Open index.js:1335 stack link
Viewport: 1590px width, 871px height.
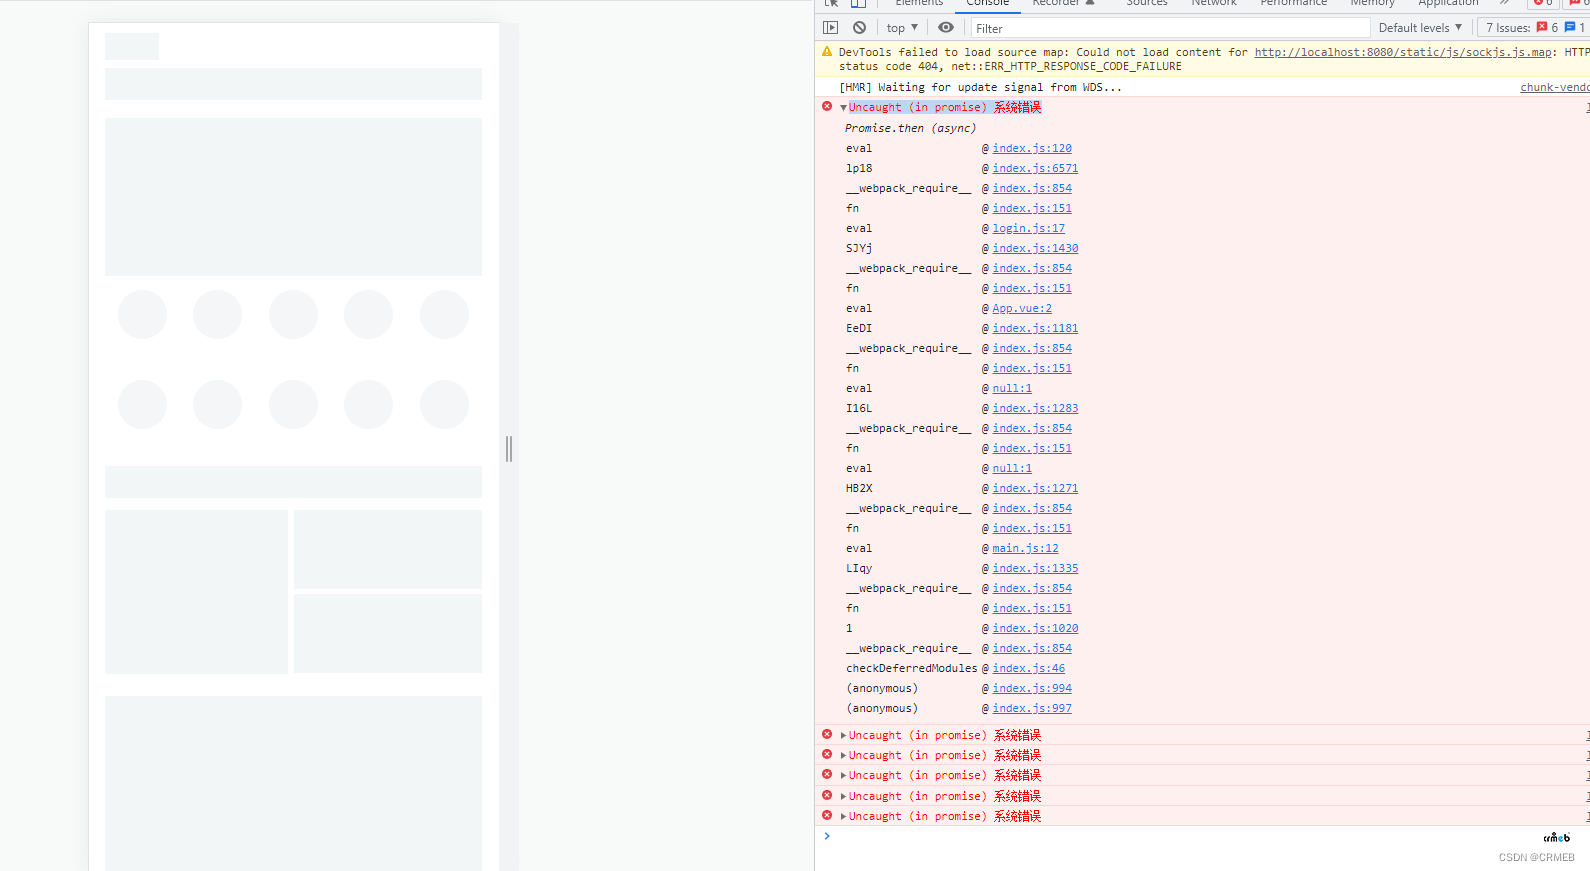pos(1035,568)
